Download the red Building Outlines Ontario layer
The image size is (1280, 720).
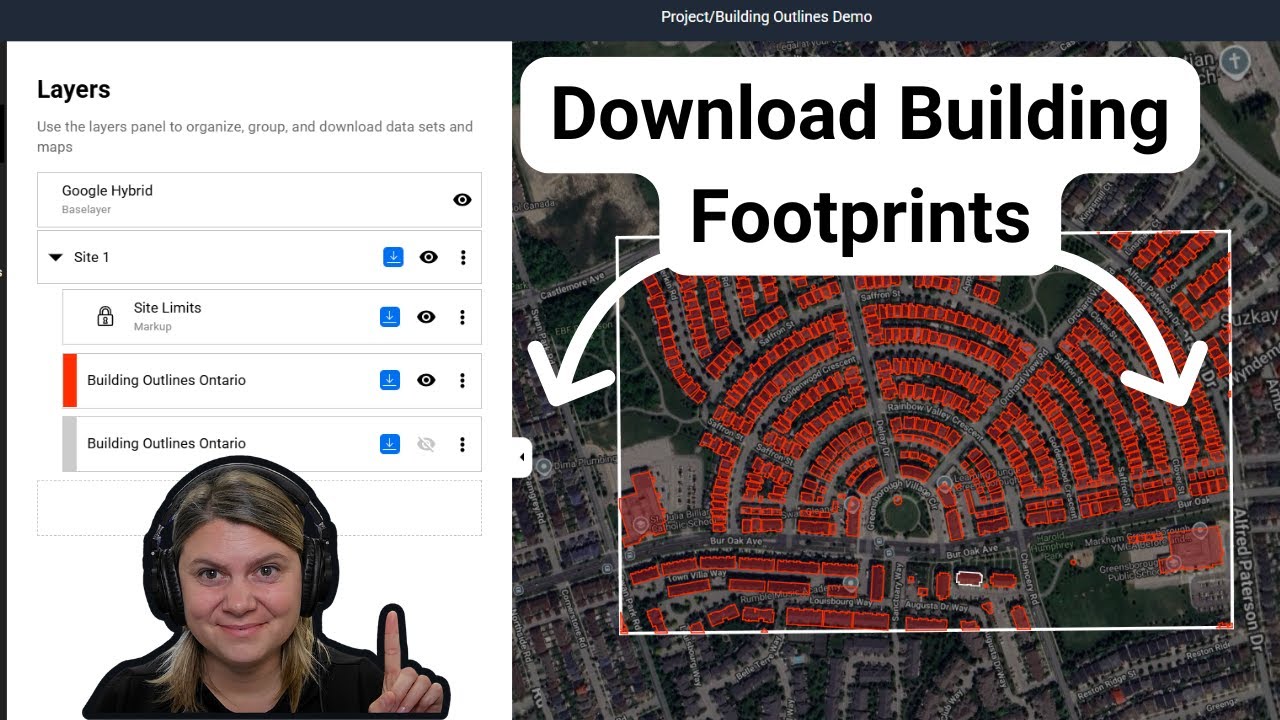(x=390, y=380)
